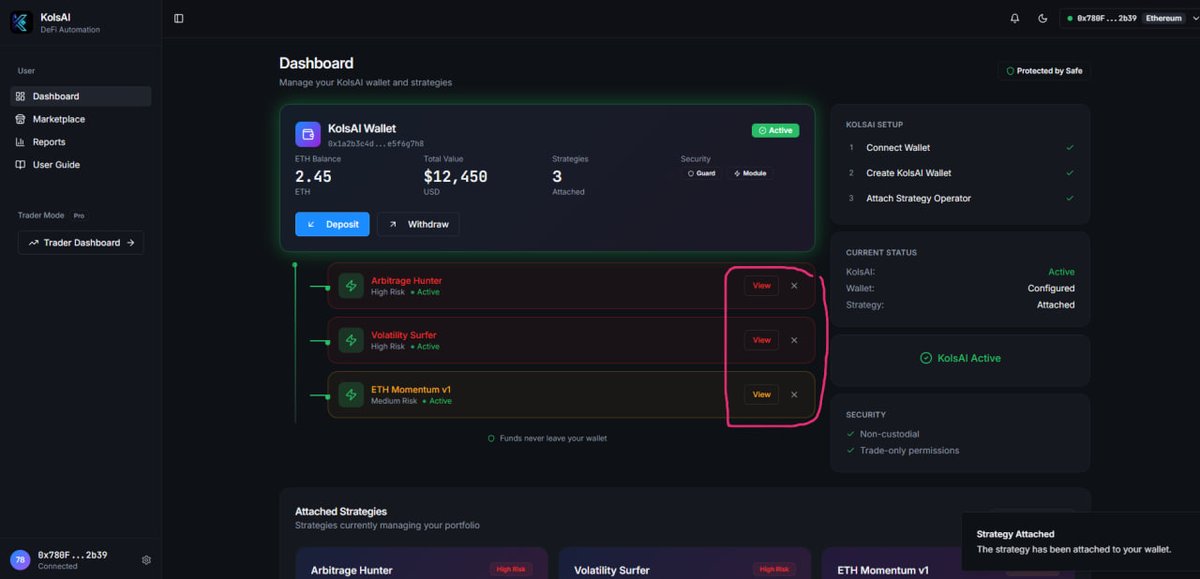
Task: Switch theme with the moon icon
Action: 1043,18
